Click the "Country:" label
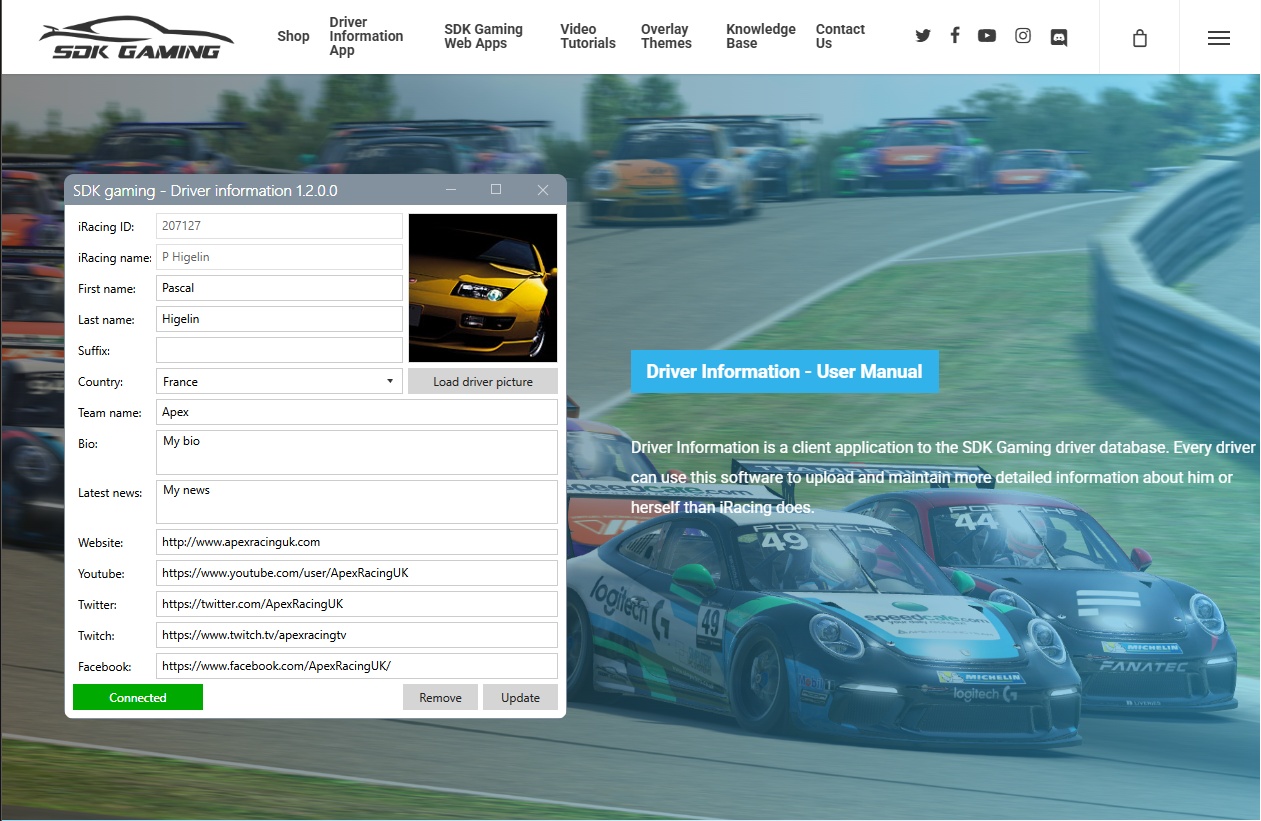Image resolution: width=1261 pixels, height=821 pixels. [101, 382]
